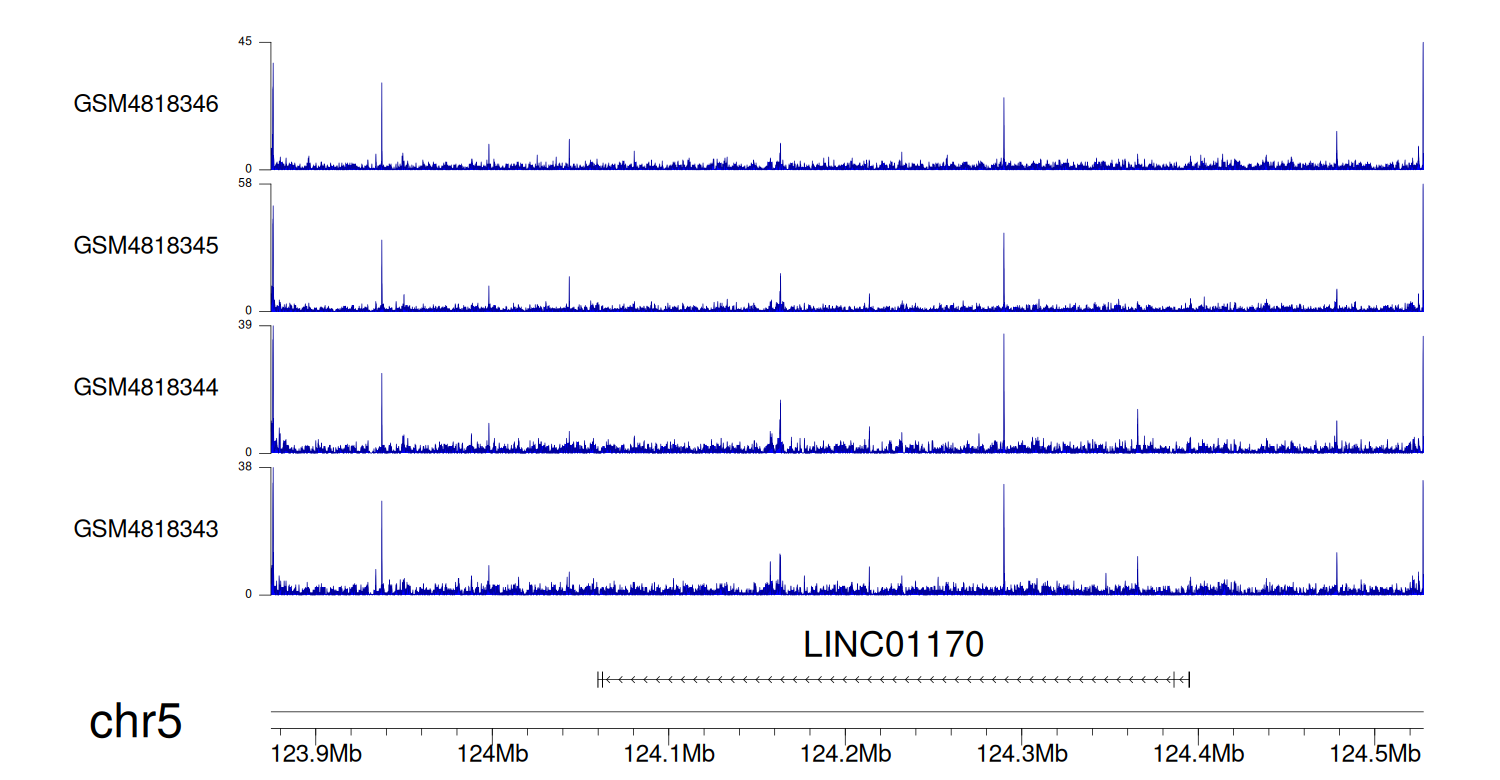
Task: Click the 124.5Mb axis tick label
Action: click(1375, 753)
